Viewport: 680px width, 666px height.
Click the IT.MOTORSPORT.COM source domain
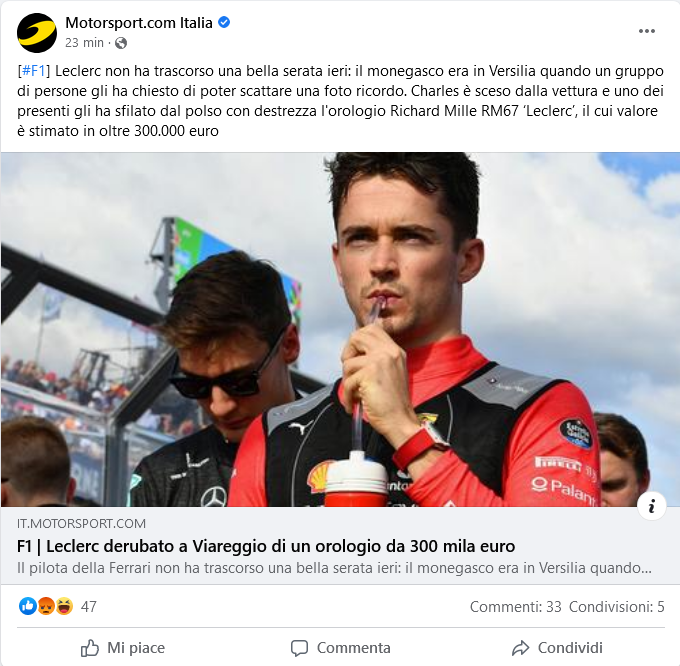coord(82,524)
